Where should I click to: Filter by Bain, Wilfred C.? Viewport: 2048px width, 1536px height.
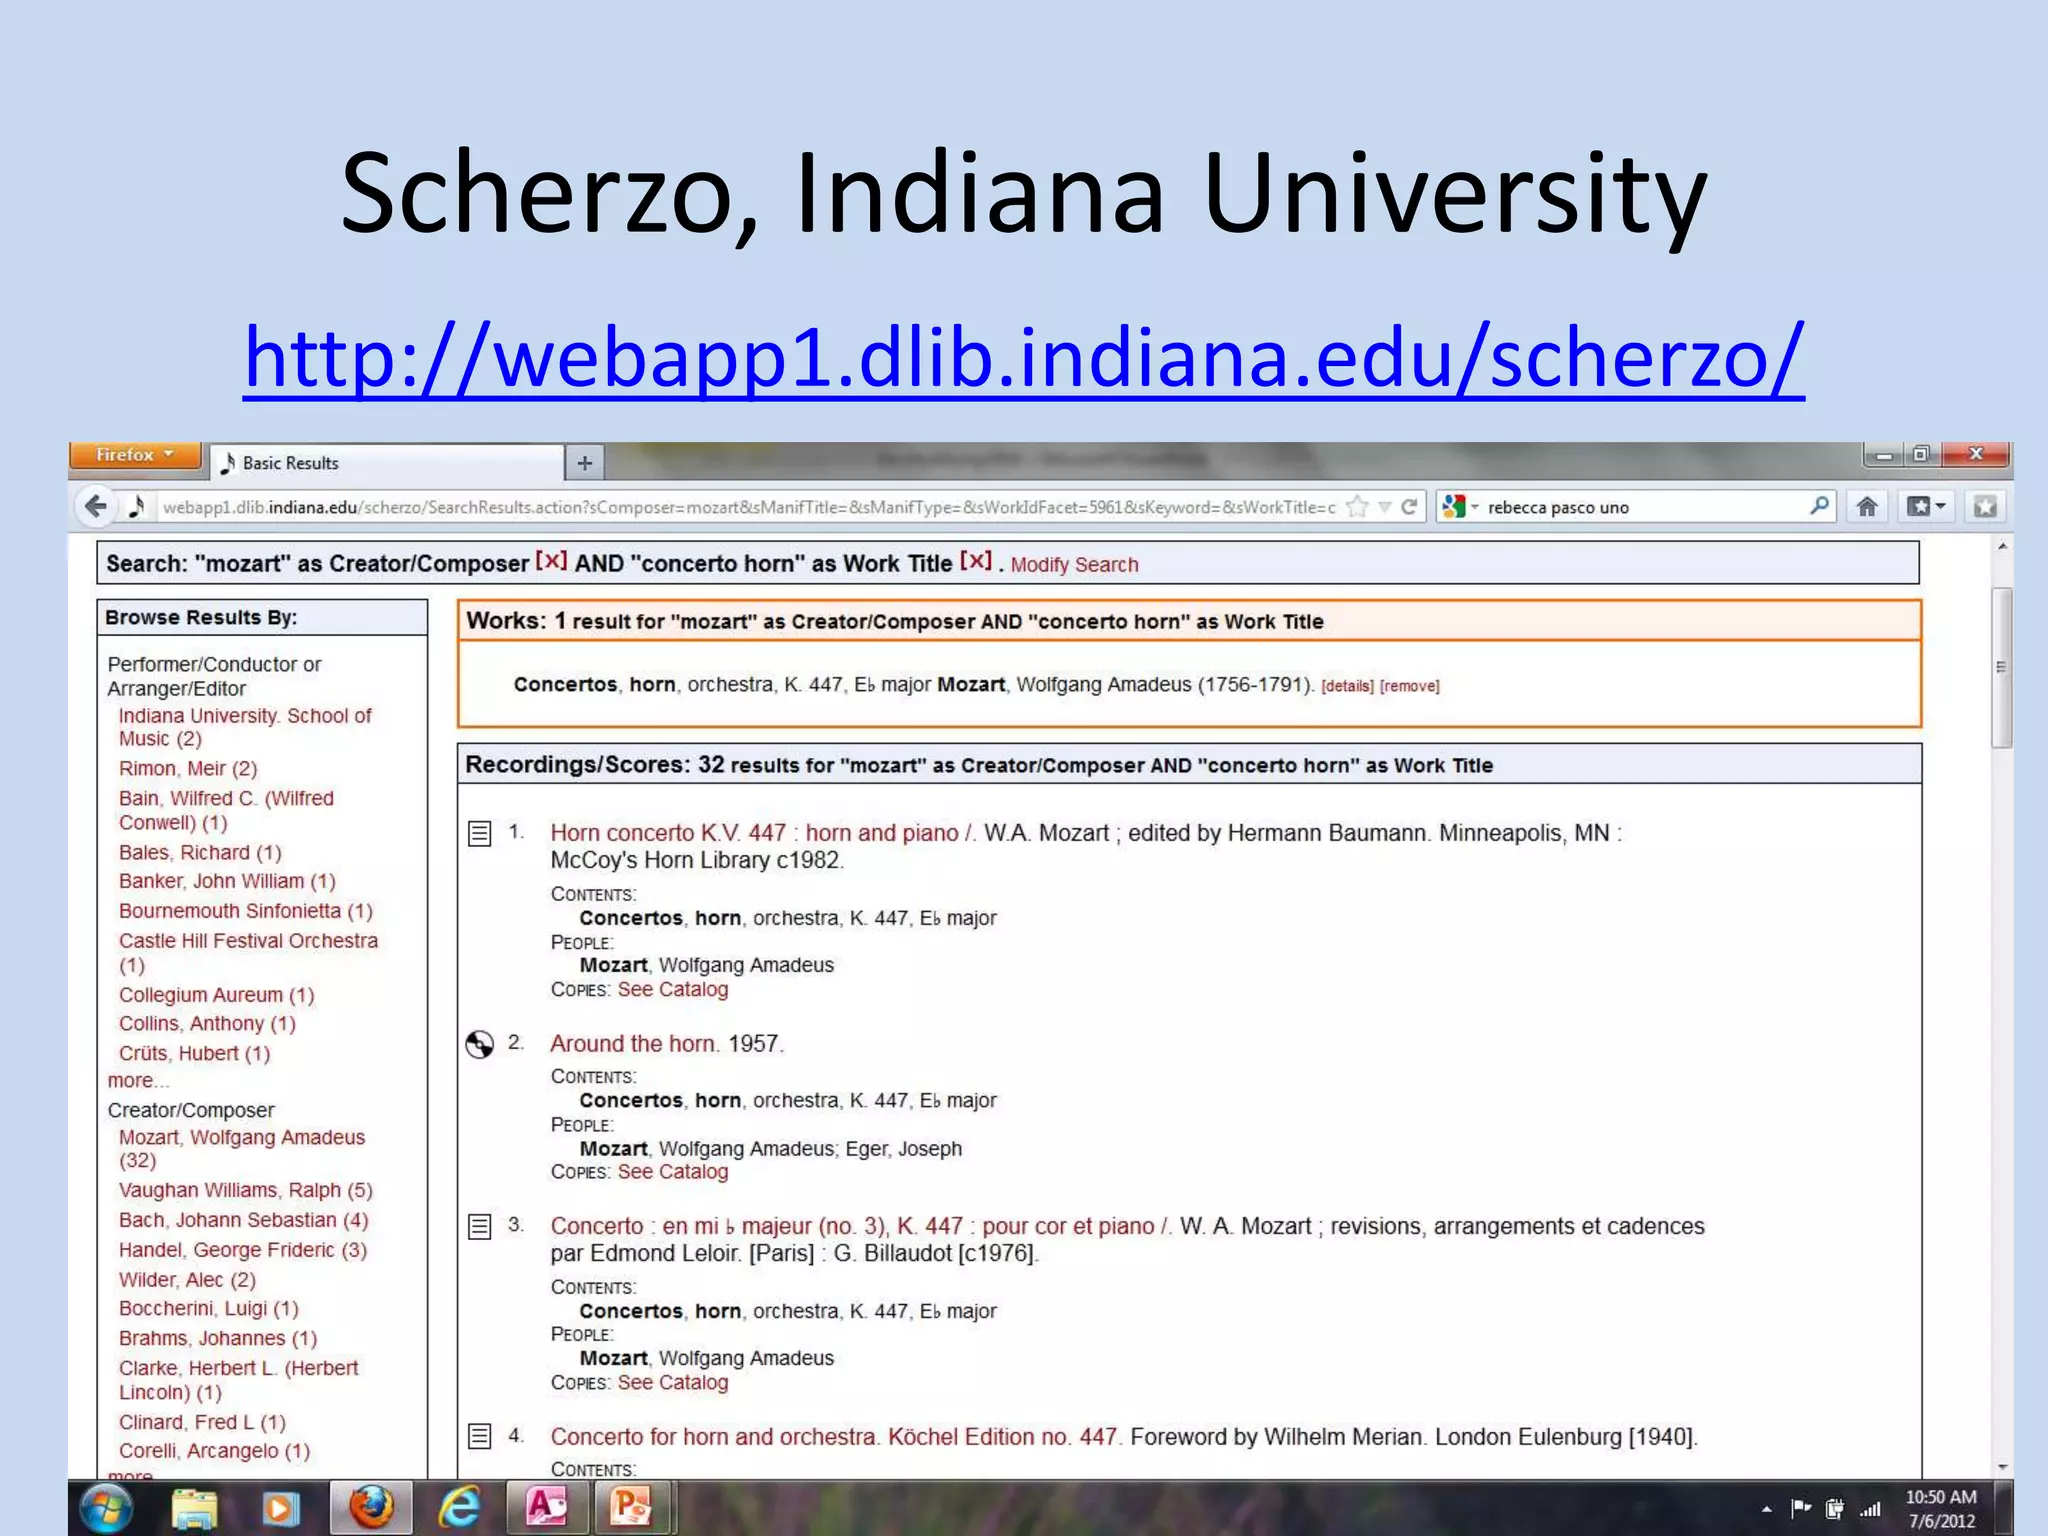[227, 810]
